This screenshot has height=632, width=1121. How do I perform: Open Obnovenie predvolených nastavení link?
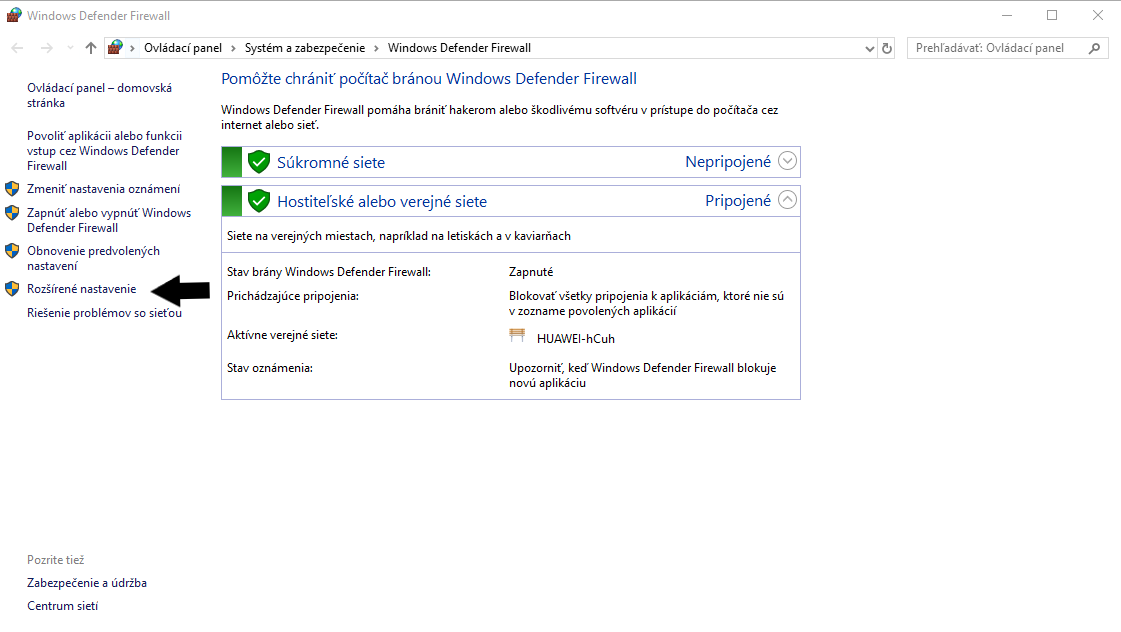[x=93, y=258]
